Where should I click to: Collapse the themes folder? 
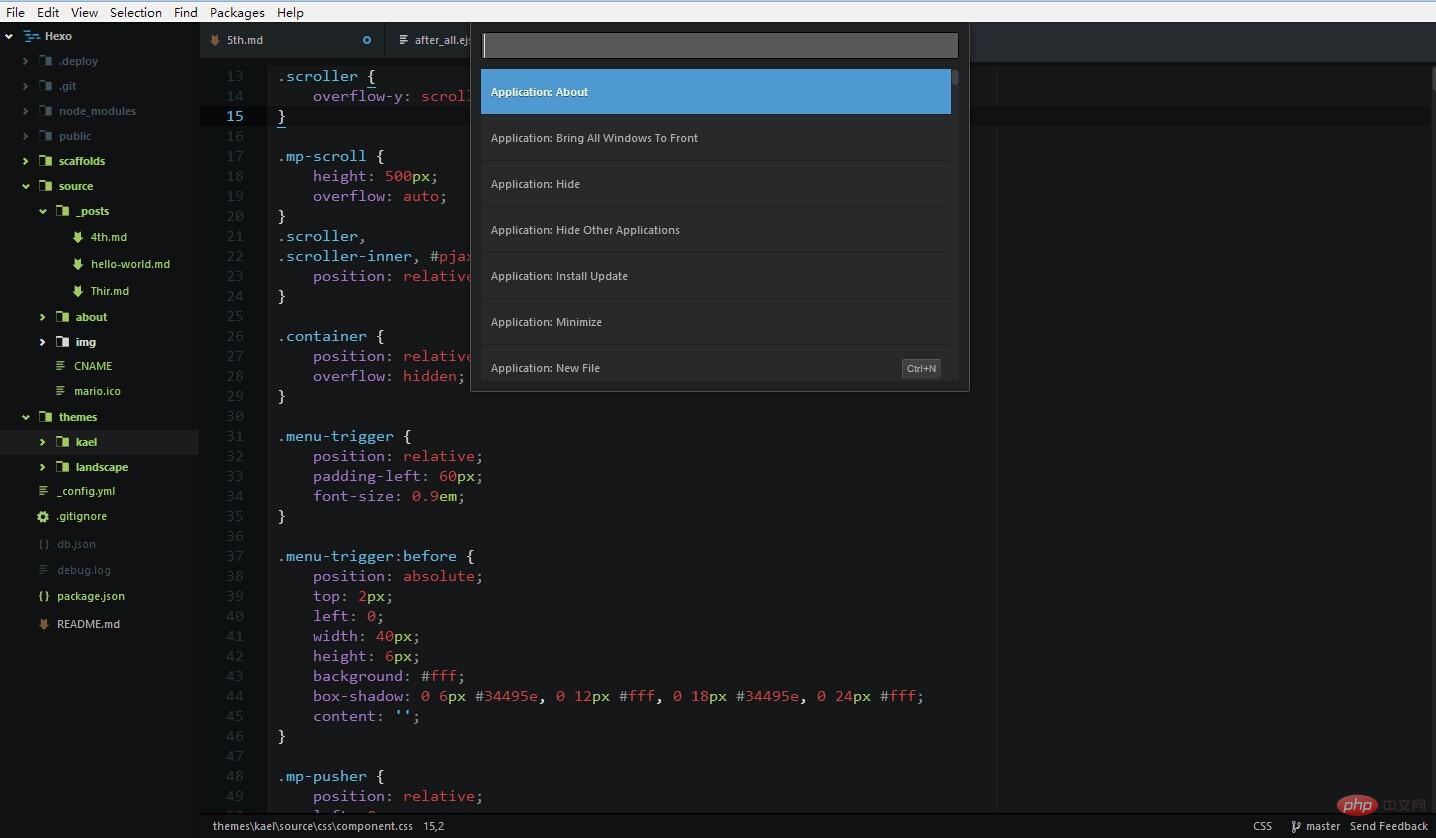pos(26,417)
